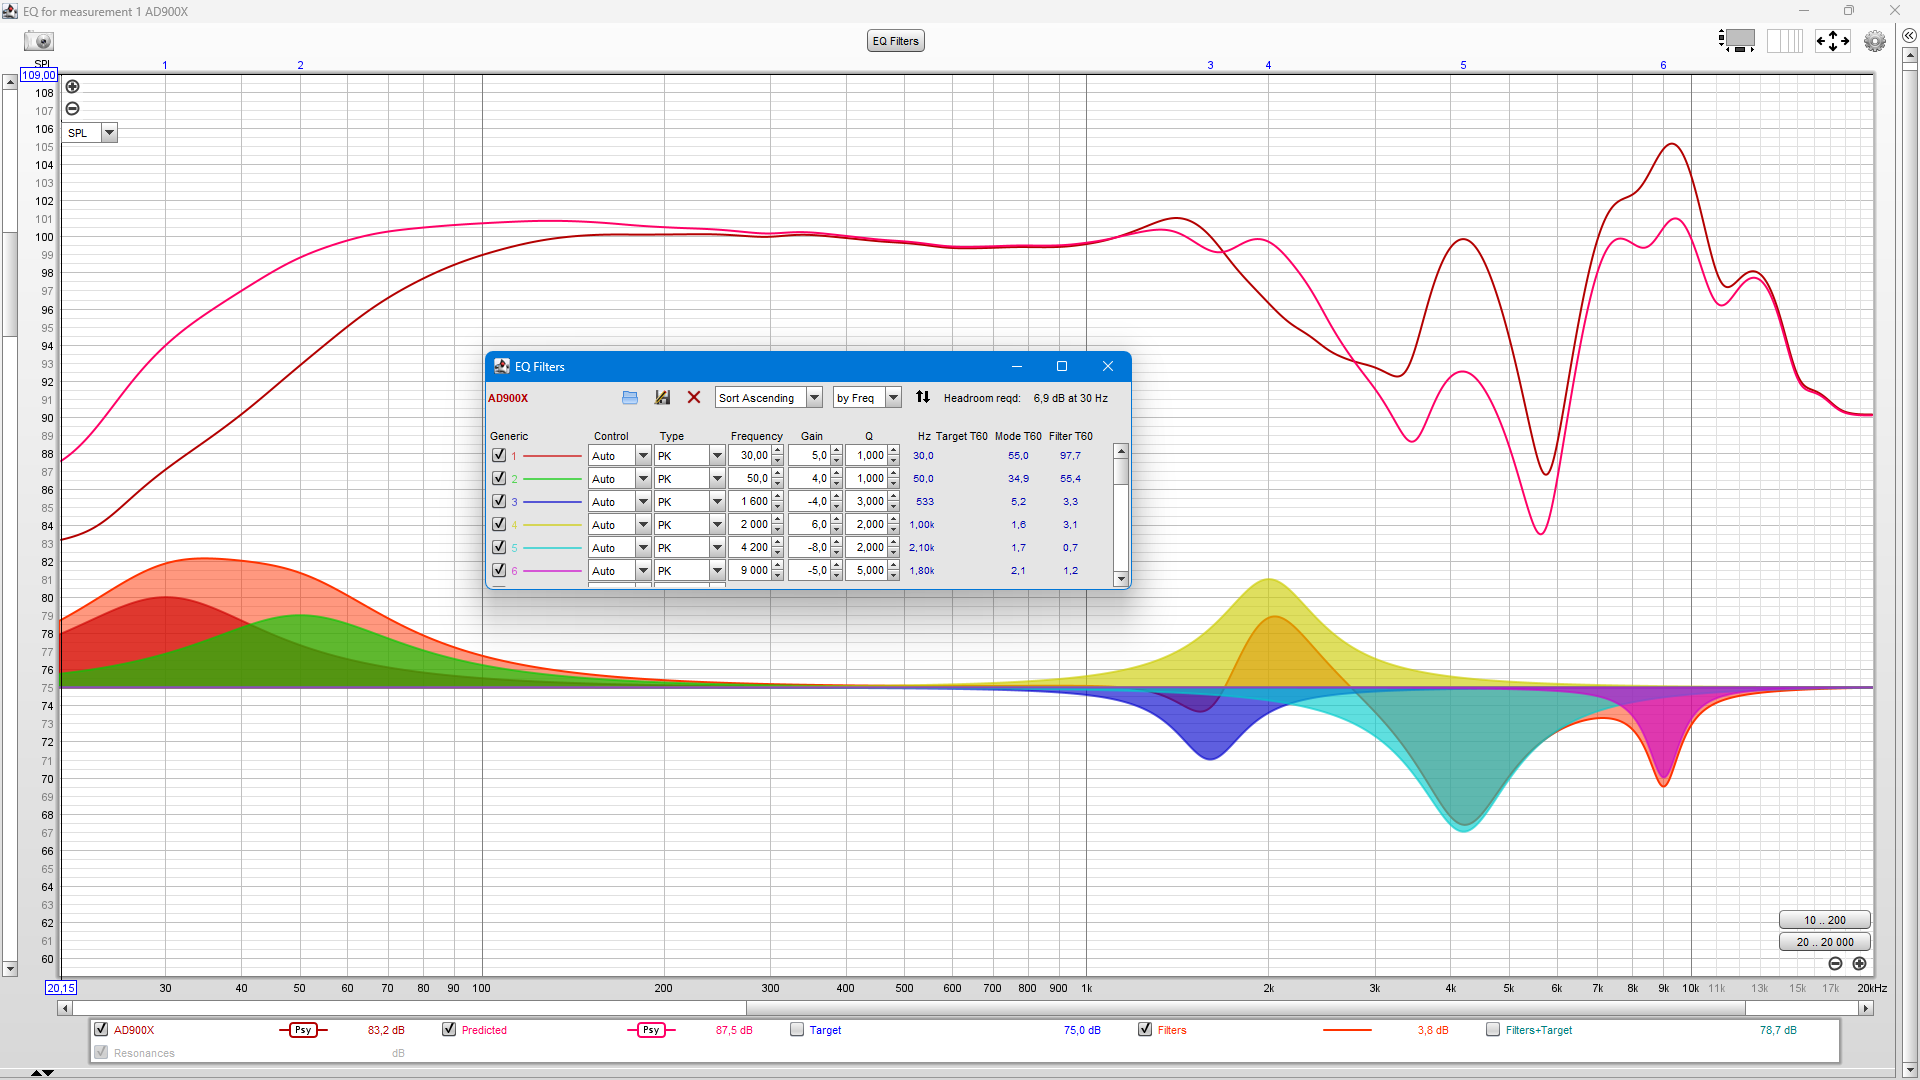This screenshot has width=1920, height=1080.
Task: Disable EQ filter 2 checkbox
Action: pyautogui.click(x=499, y=478)
